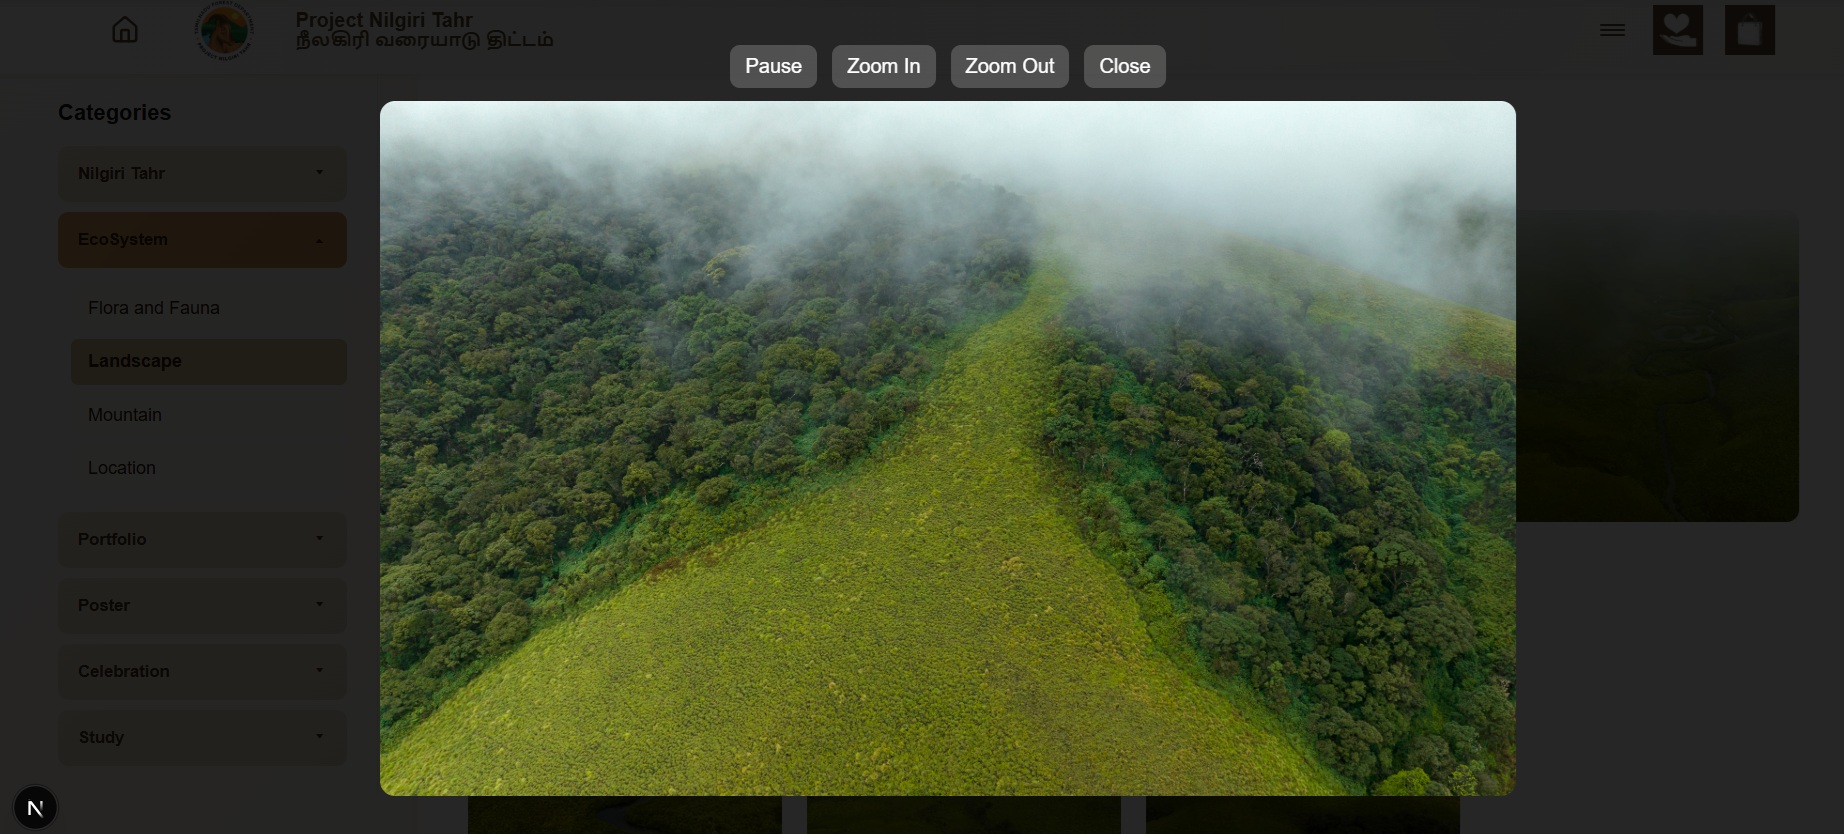
Task: Open the heart-in-hand donate icon
Action: click(x=1678, y=30)
